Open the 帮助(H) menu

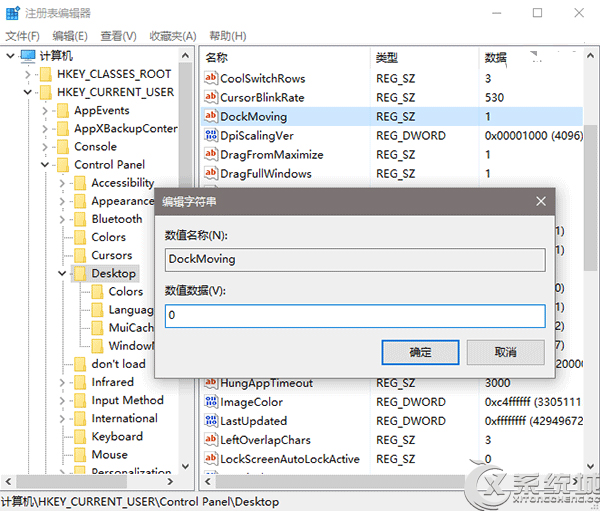228,36
